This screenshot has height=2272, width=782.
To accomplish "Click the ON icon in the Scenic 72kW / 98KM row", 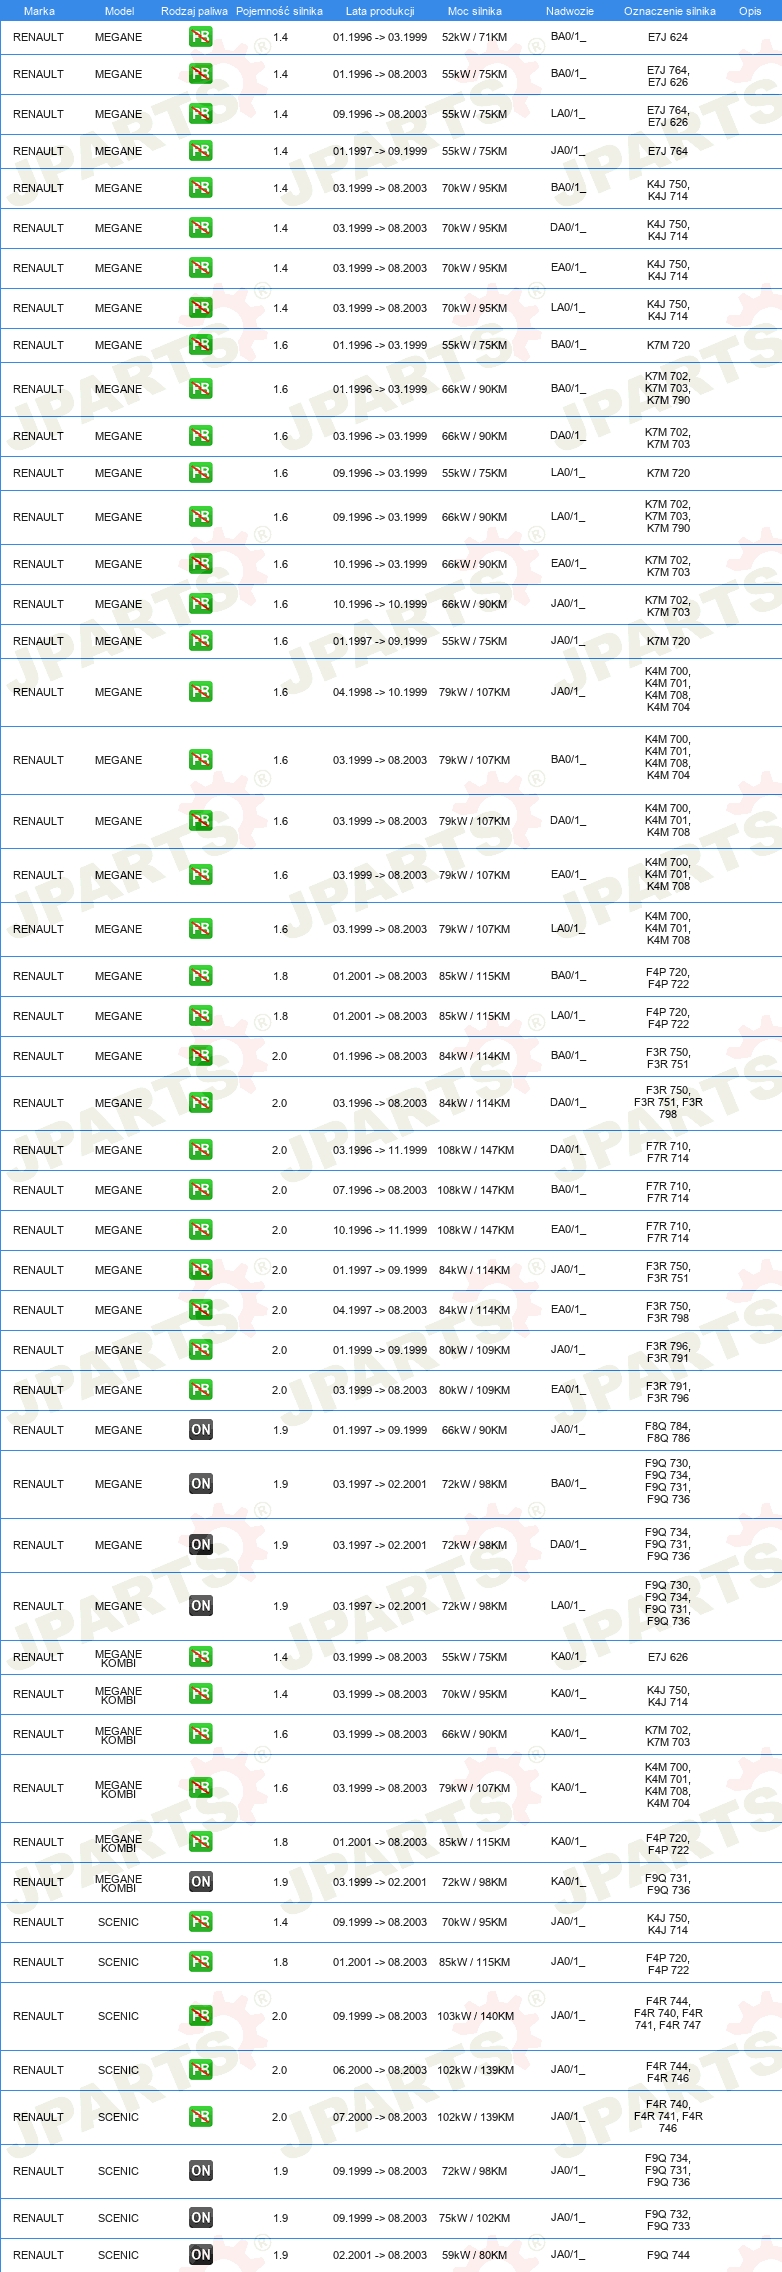I will [200, 2171].
